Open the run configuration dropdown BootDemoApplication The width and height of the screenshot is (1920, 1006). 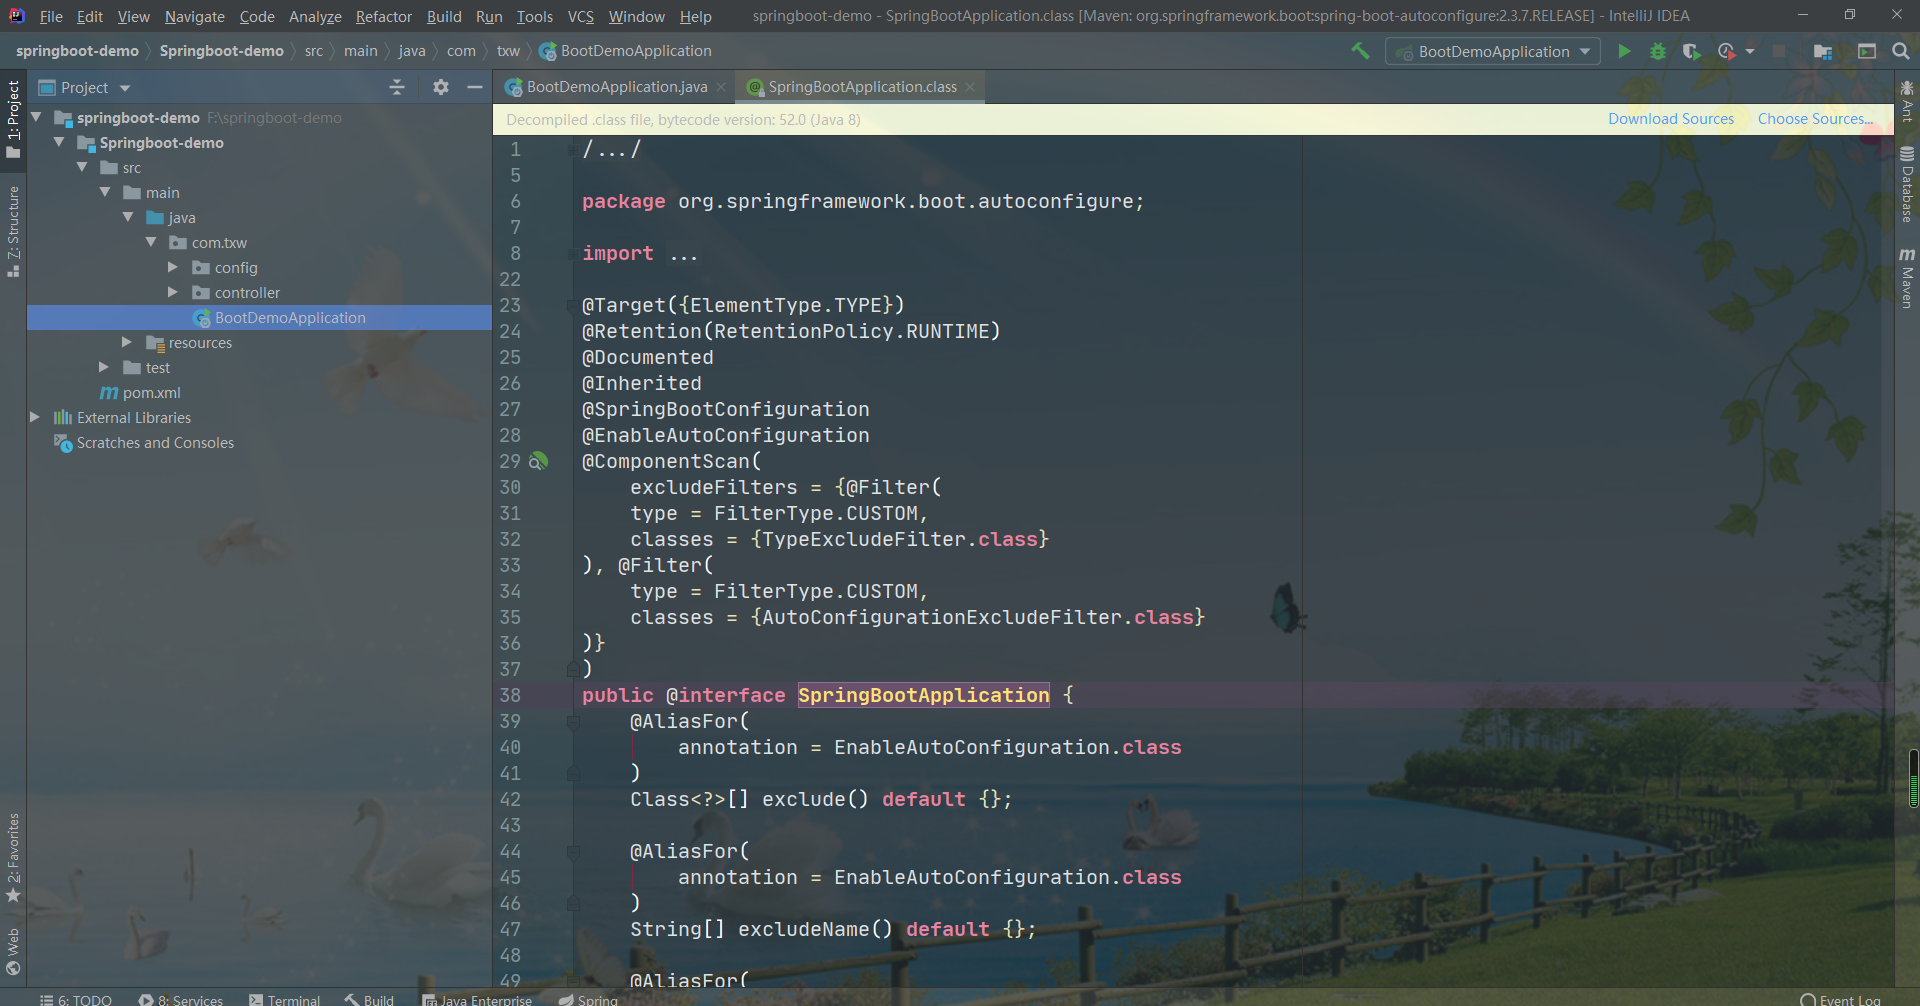[x=1493, y=51]
